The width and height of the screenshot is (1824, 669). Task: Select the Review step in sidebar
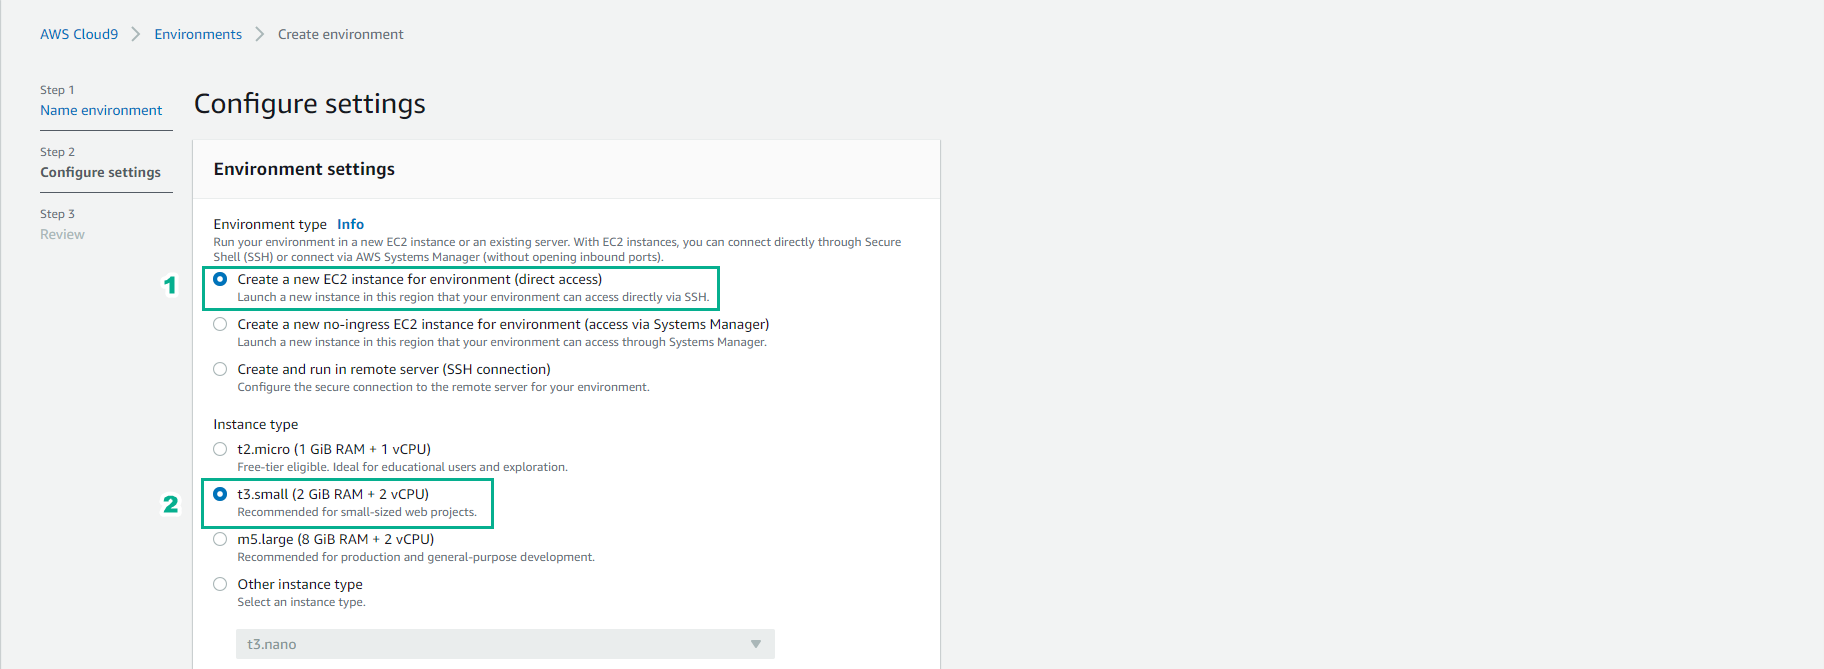(62, 234)
